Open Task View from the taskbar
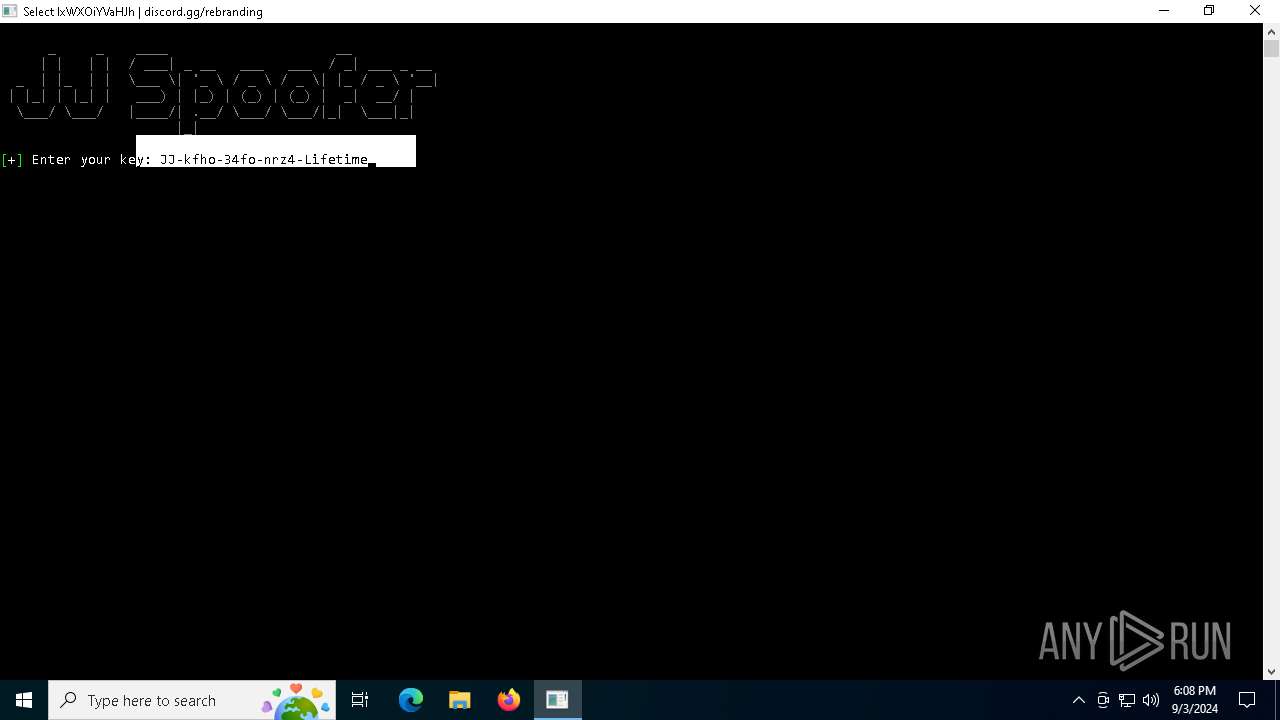Screen dimensions: 1280x720 coord(360,700)
